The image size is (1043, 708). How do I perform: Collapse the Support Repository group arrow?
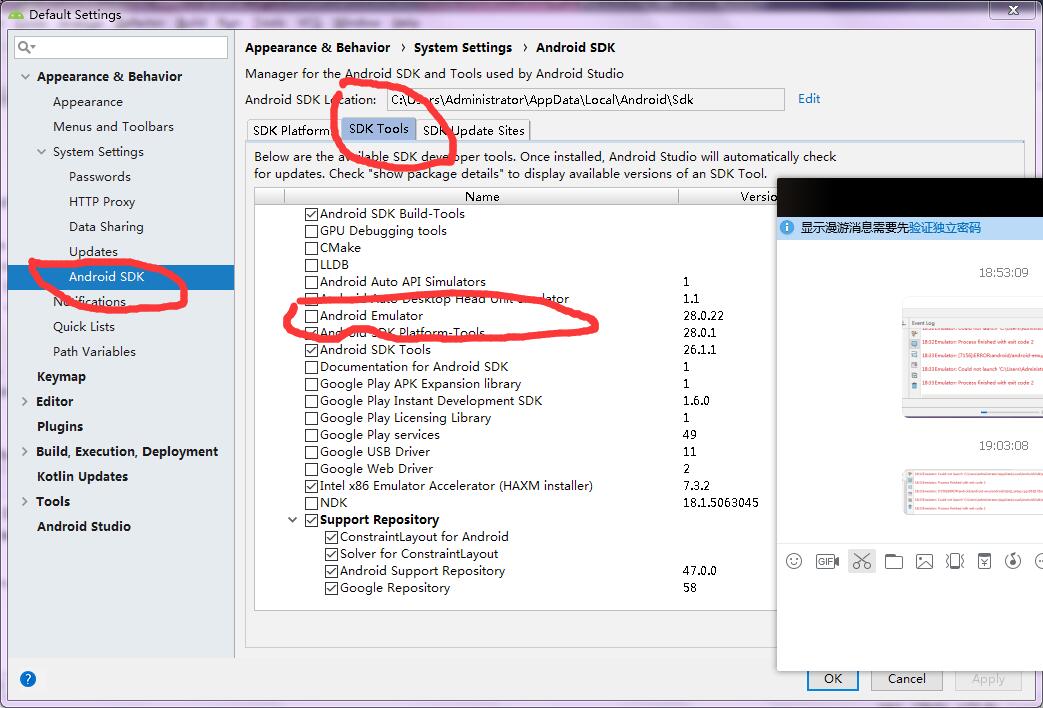tap(292, 520)
